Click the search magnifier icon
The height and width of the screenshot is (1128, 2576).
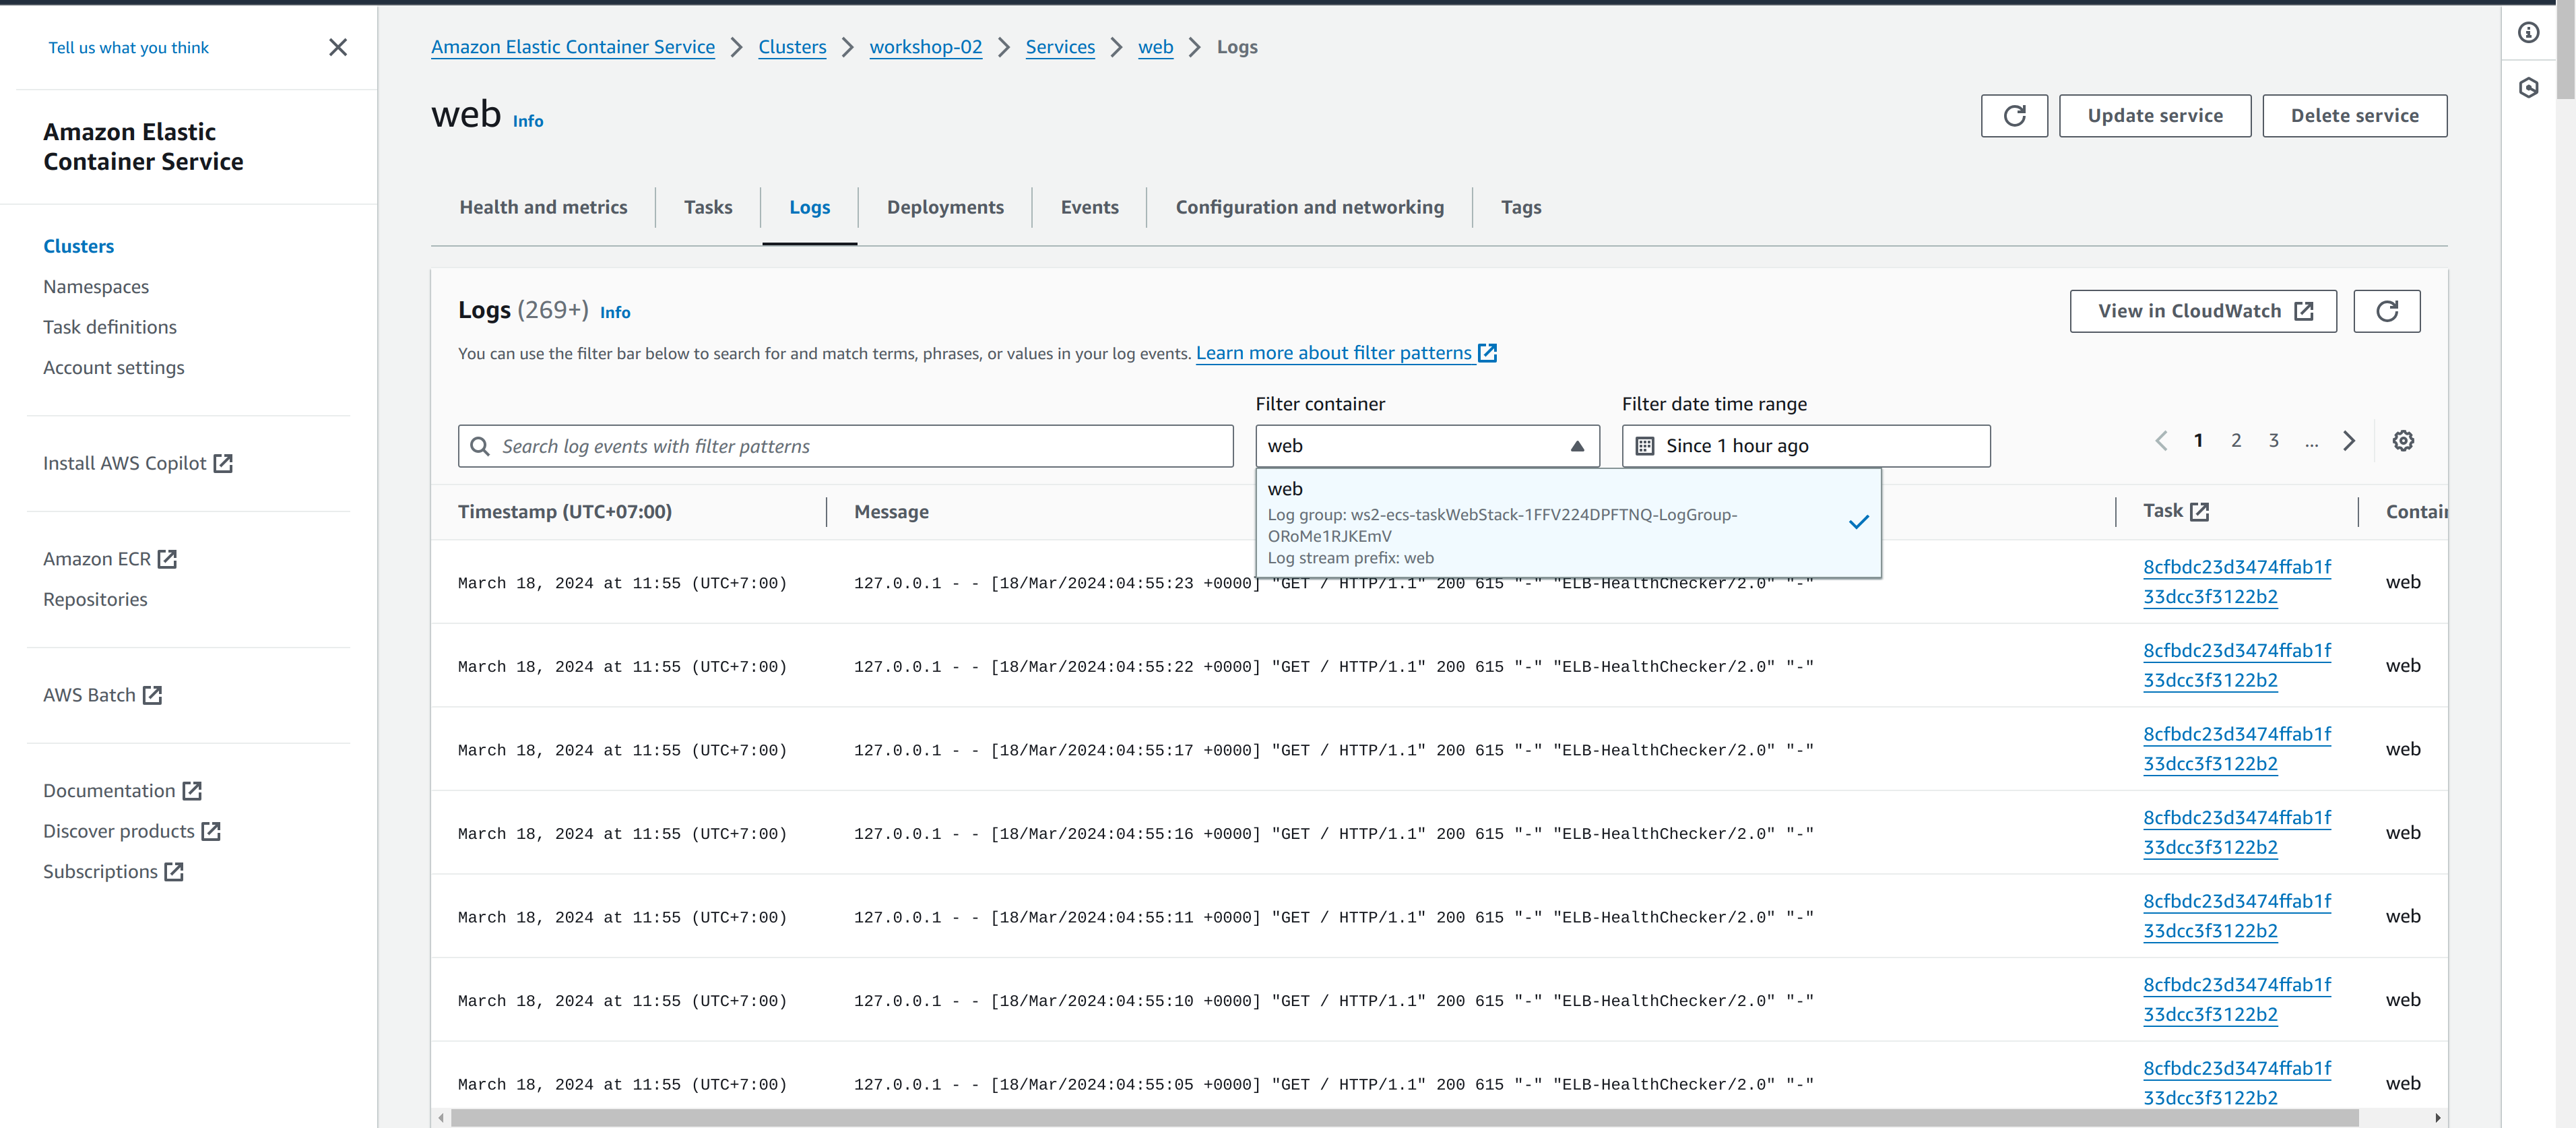(x=480, y=446)
